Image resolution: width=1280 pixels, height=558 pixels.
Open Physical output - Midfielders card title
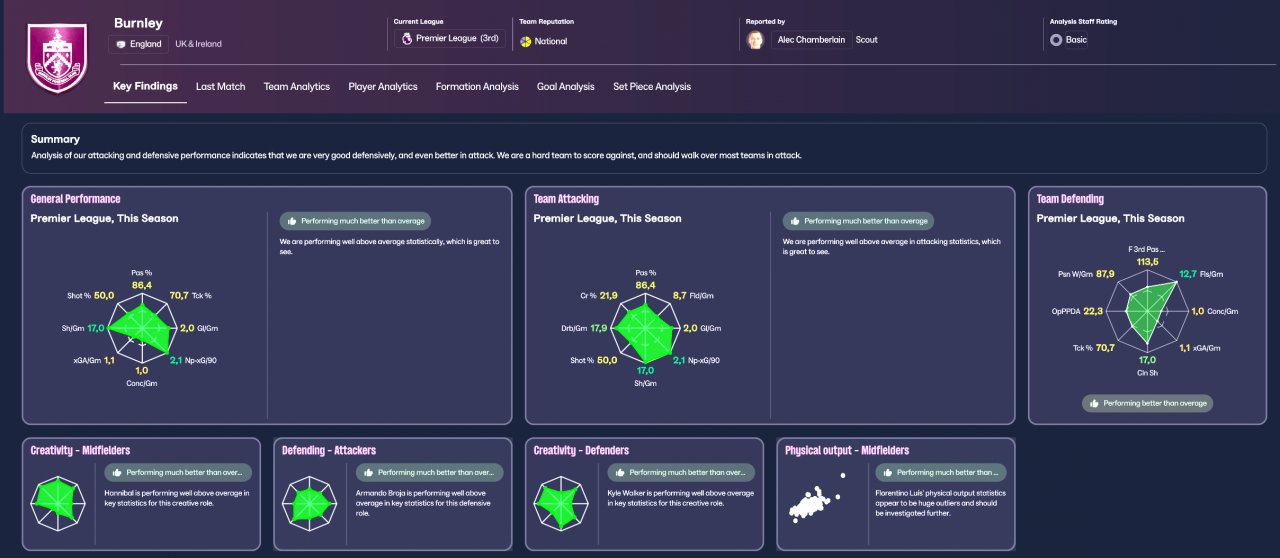pyautogui.click(x=847, y=451)
